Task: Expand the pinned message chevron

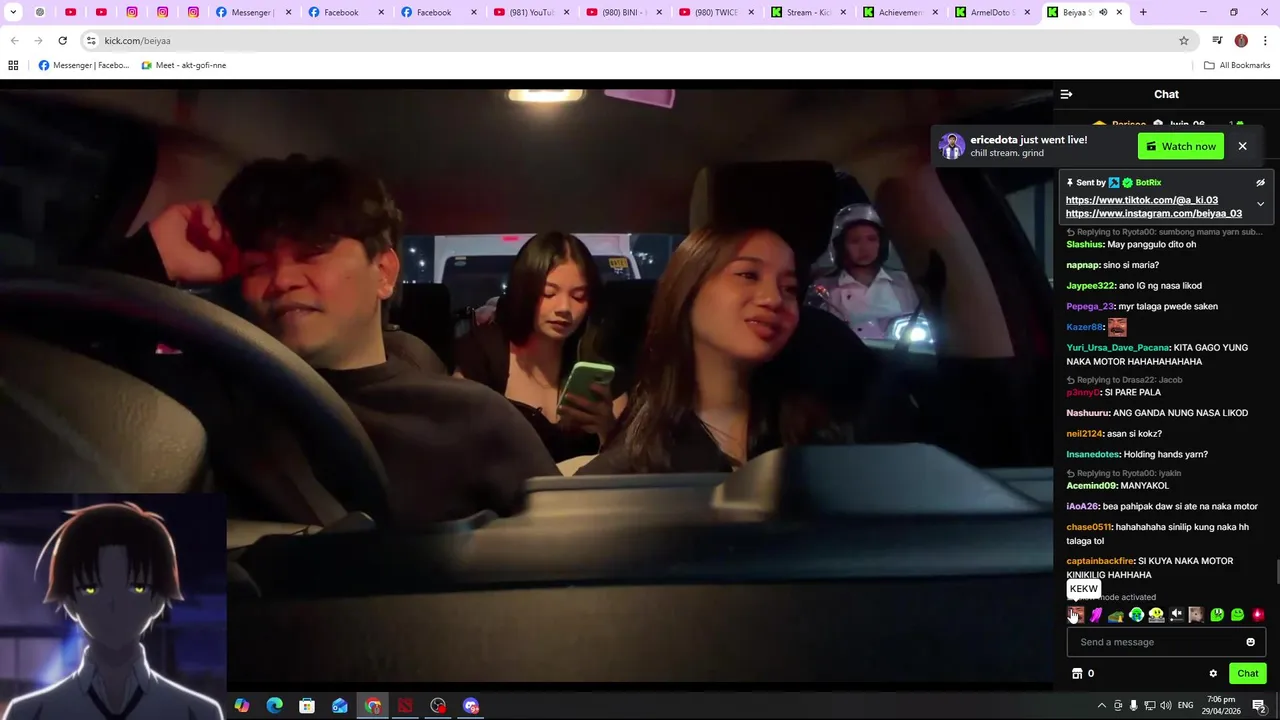Action: (1260, 204)
